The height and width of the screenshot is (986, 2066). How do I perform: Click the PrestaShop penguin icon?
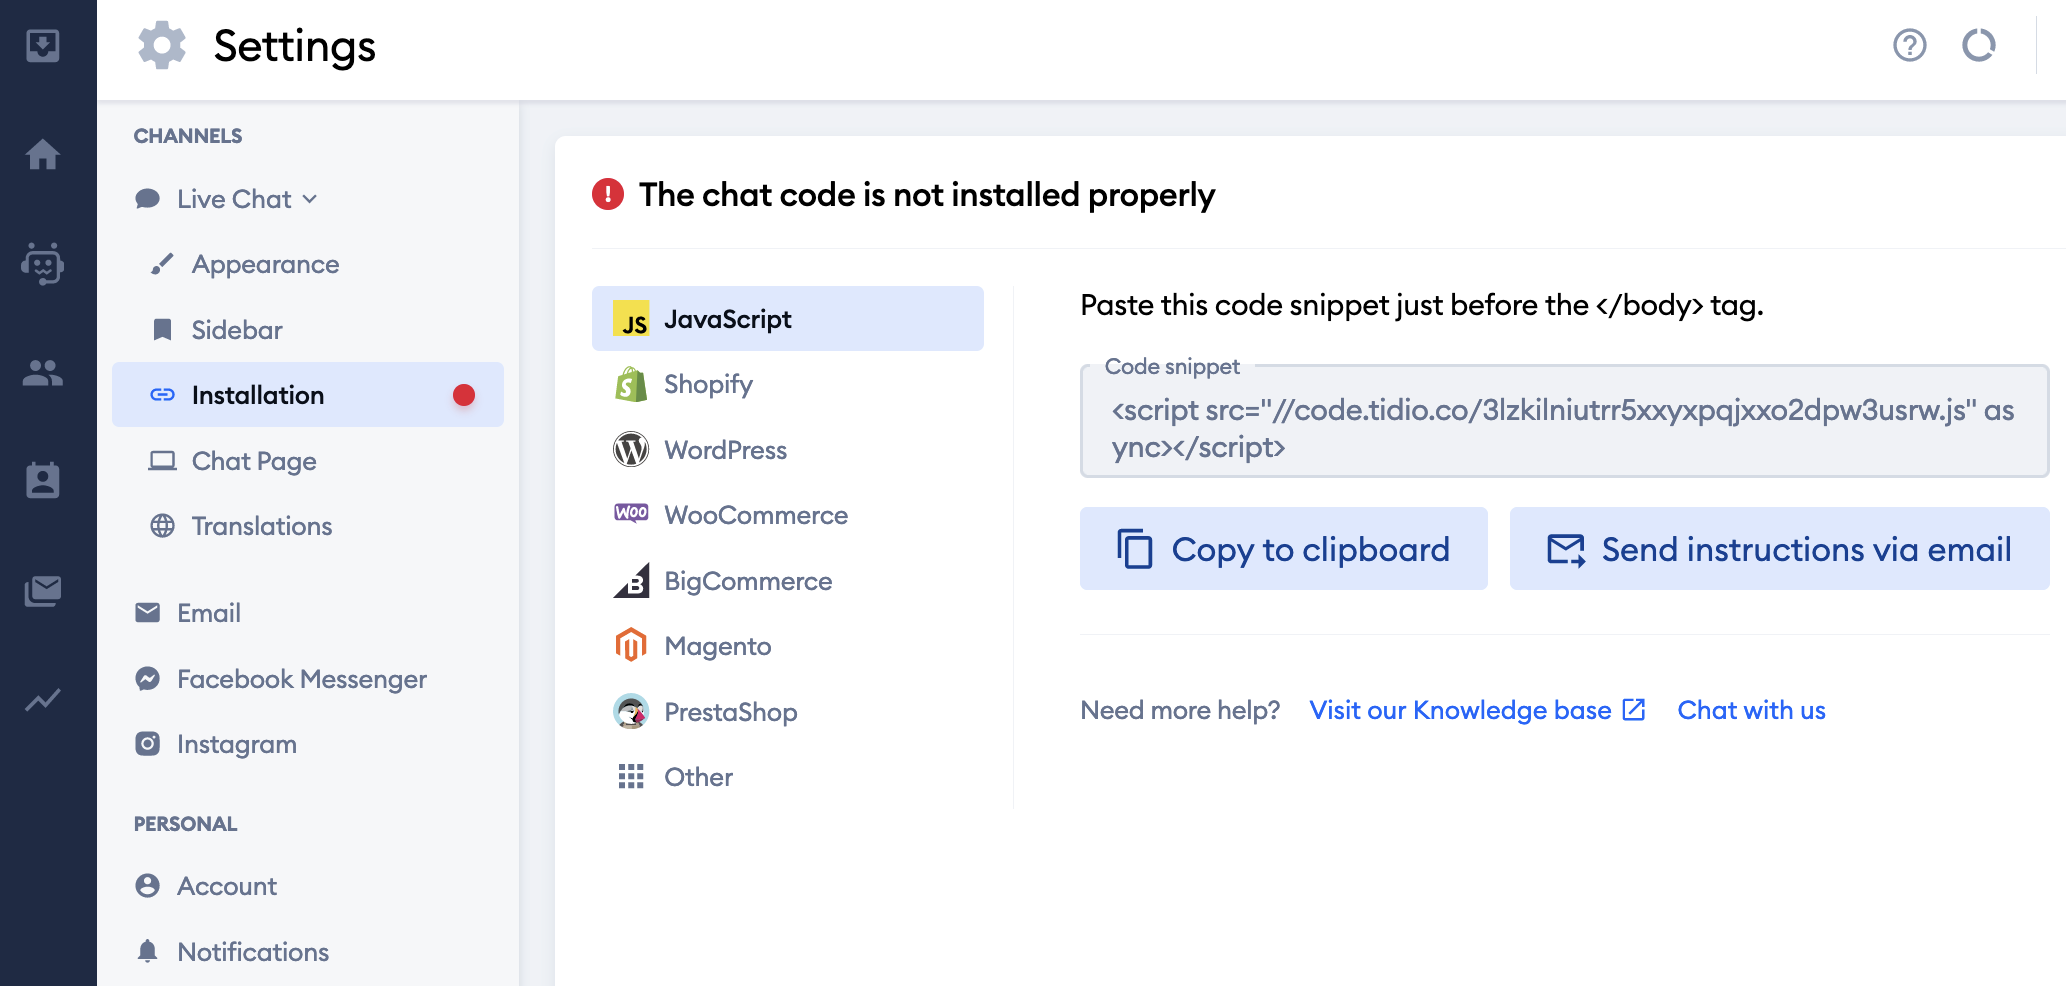pos(631,712)
